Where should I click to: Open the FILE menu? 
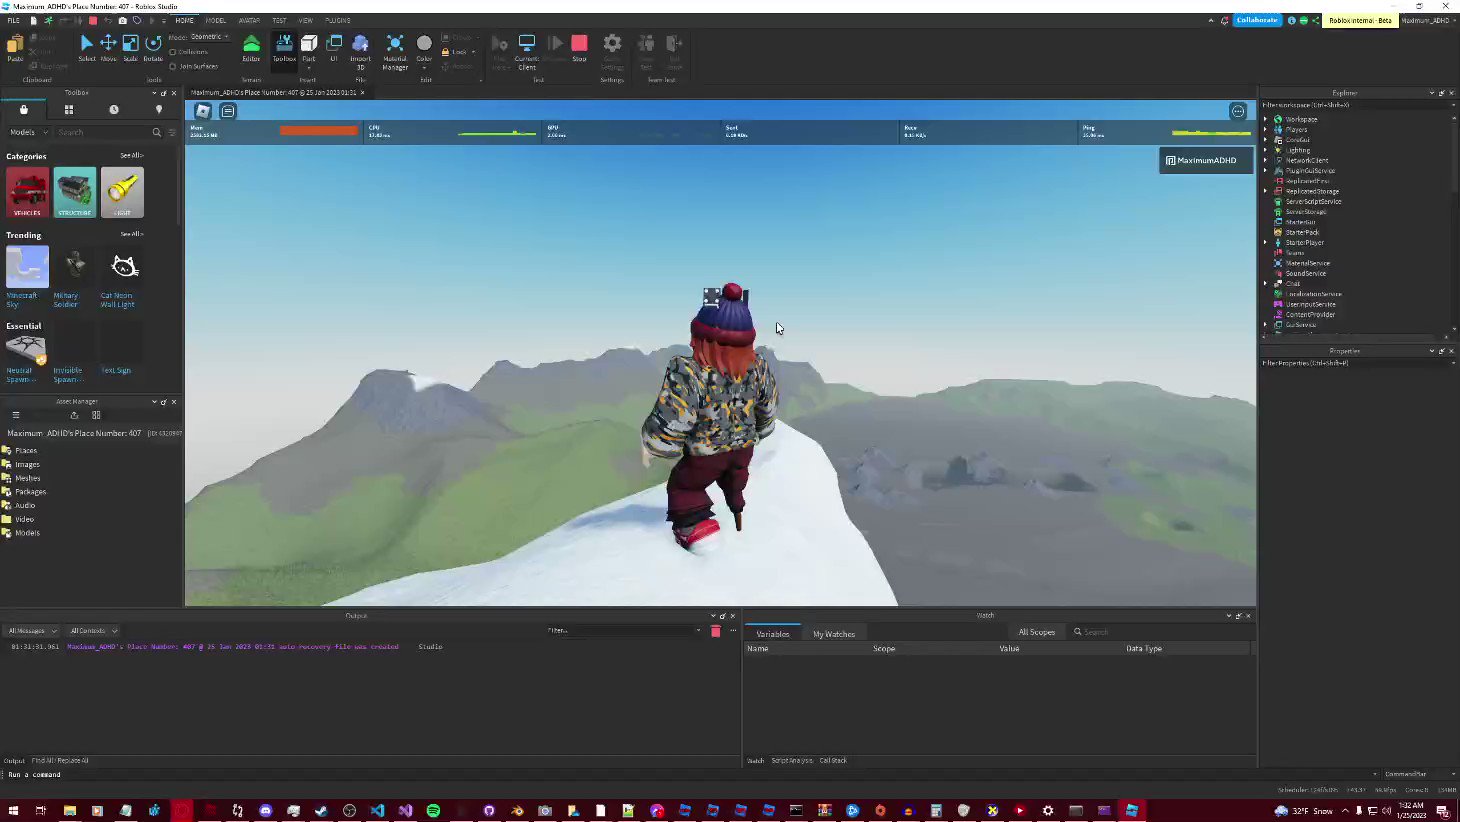[14, 20]
